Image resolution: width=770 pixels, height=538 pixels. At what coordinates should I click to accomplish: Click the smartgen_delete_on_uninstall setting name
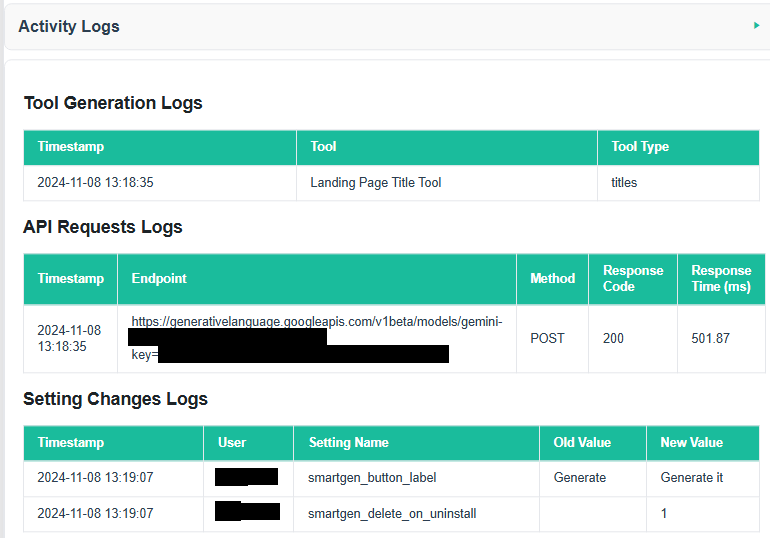(392, 514)
